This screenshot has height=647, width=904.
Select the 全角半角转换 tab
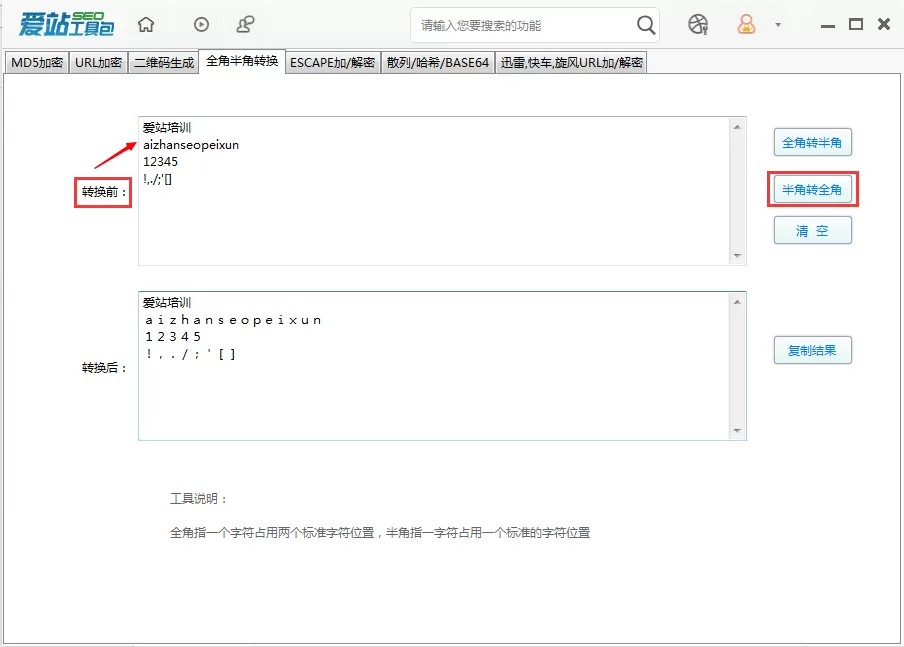click(242, 61)
